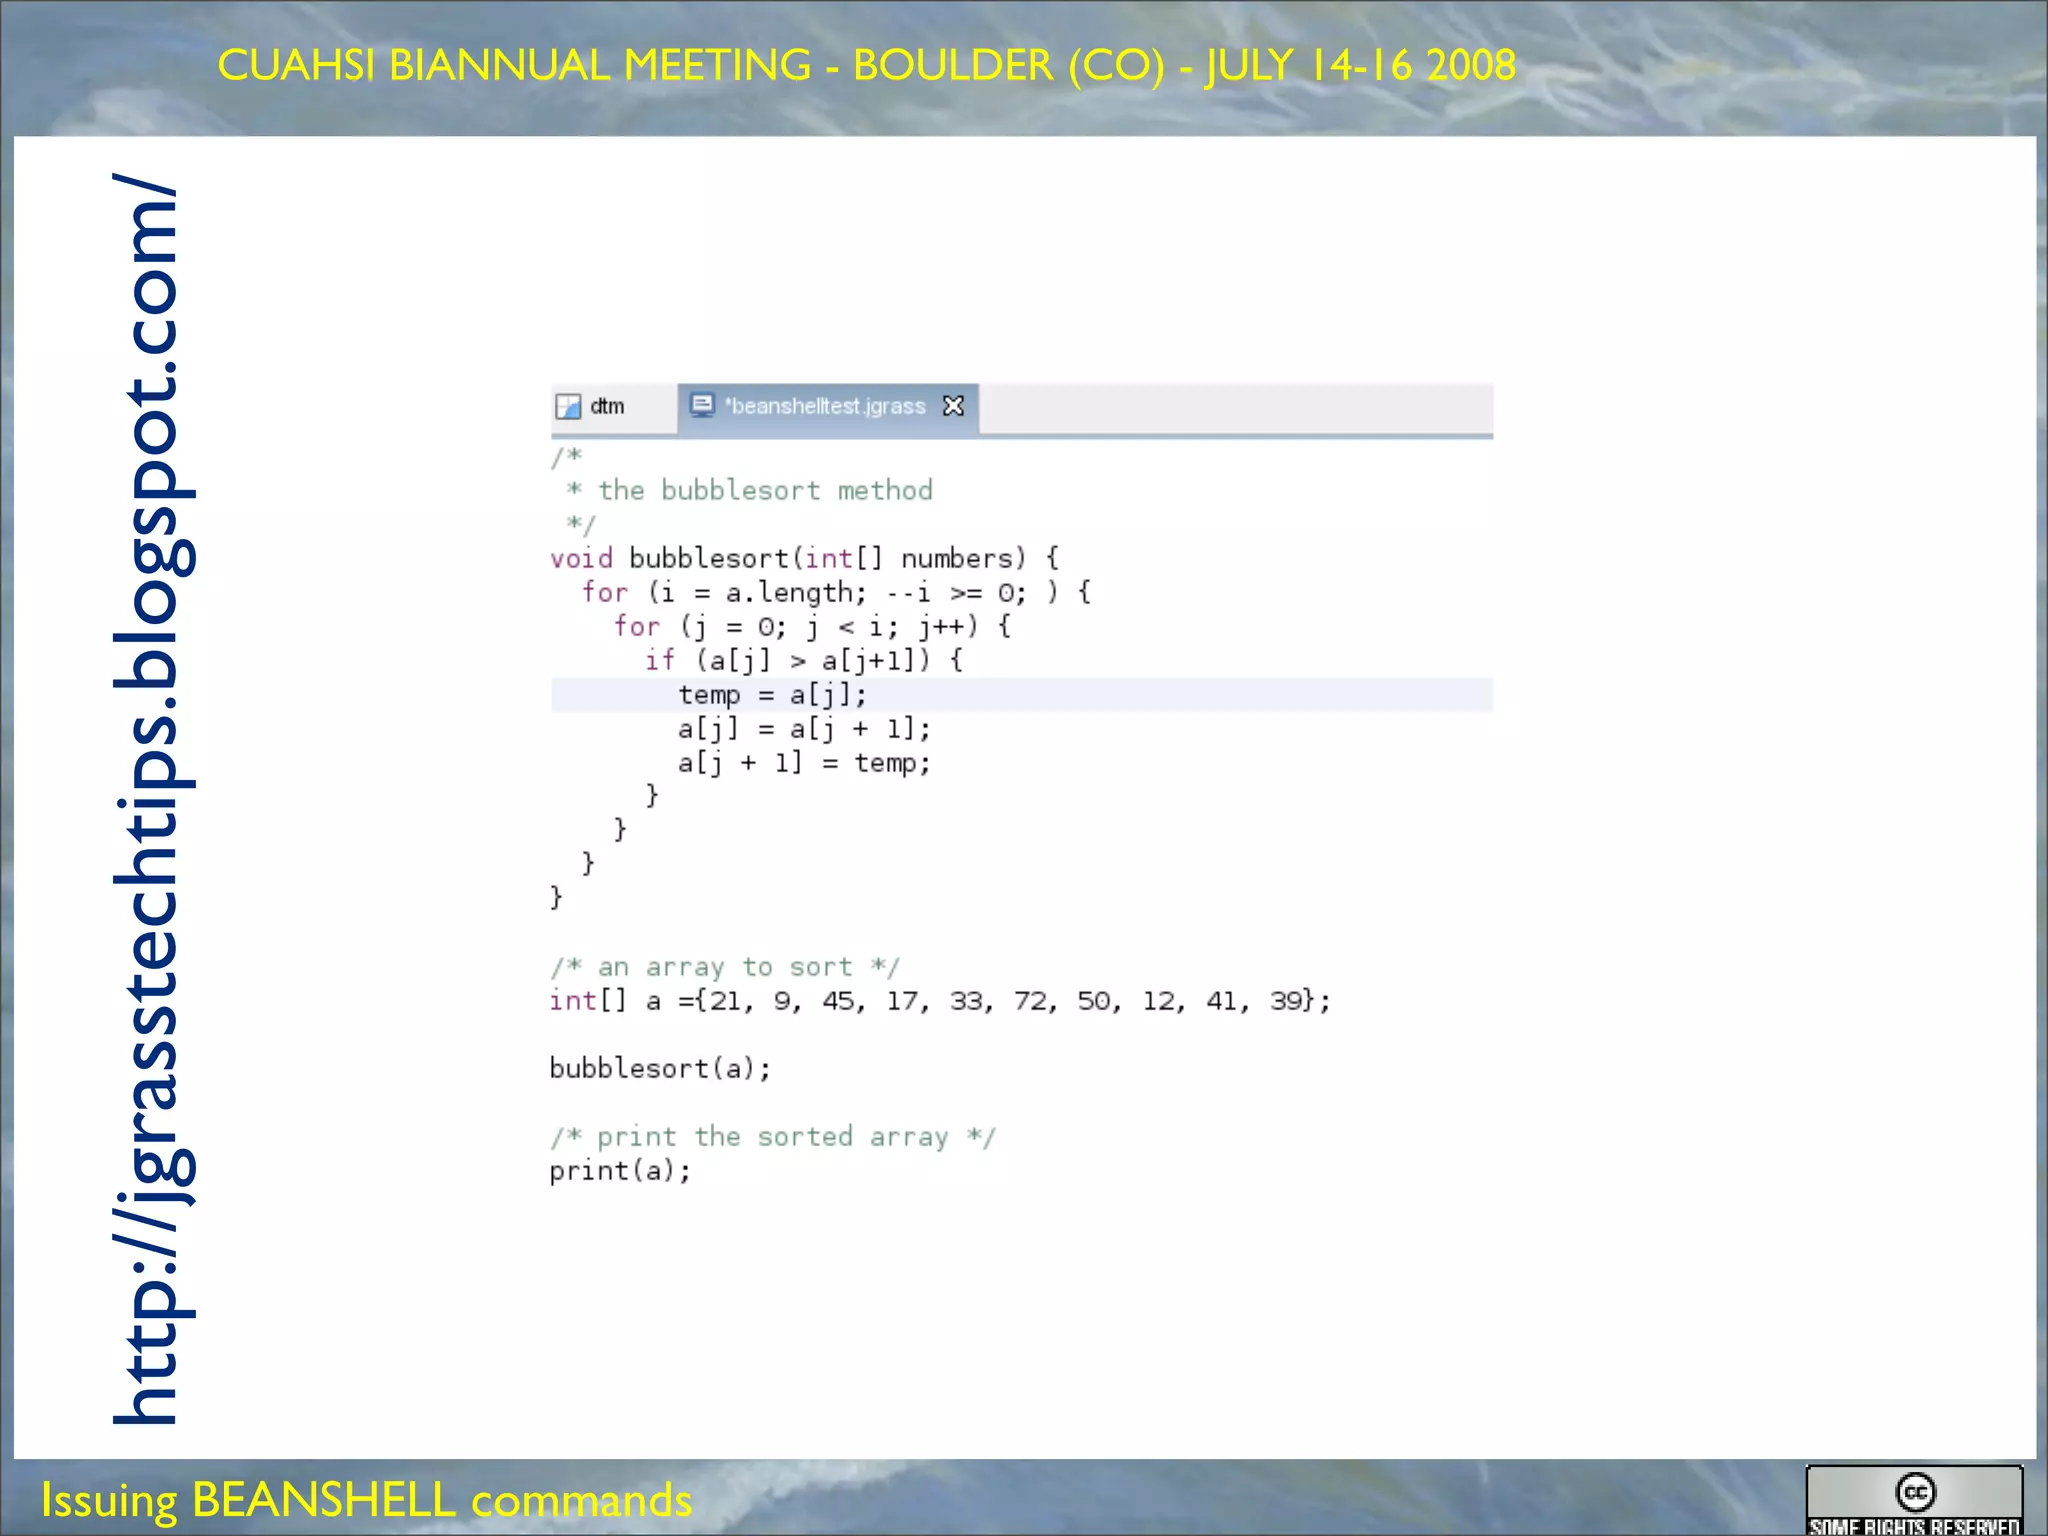Close the beanshelltest.jgrass tab
The width and height of the screenshot is (2048, 1536).
click(953, 406)
